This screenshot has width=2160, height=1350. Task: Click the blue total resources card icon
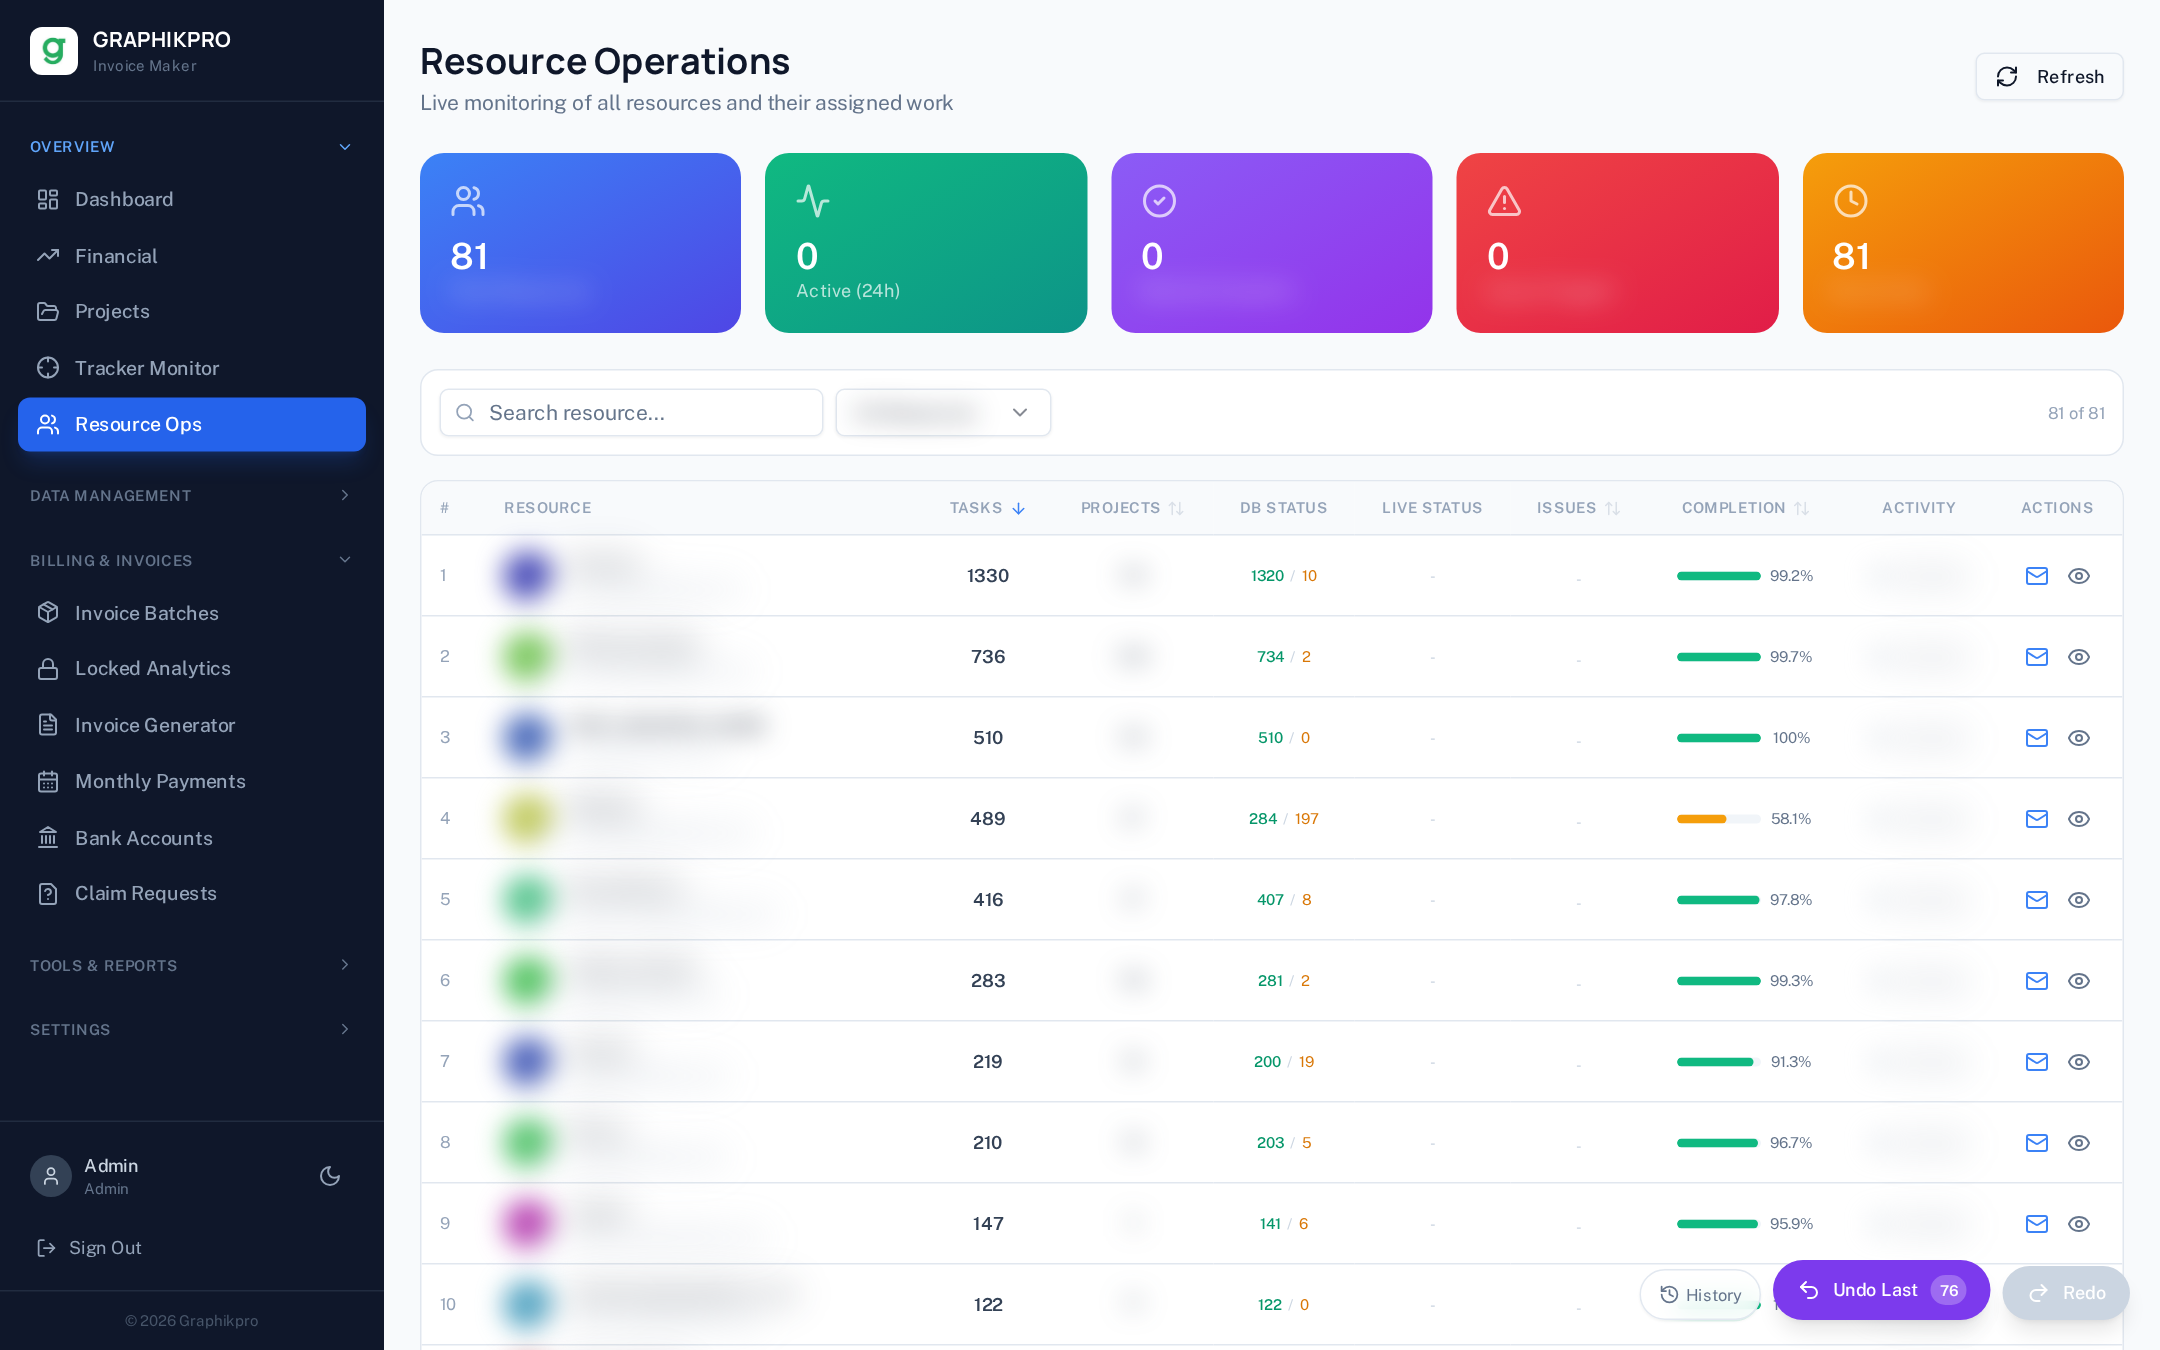tap(468, 201)
